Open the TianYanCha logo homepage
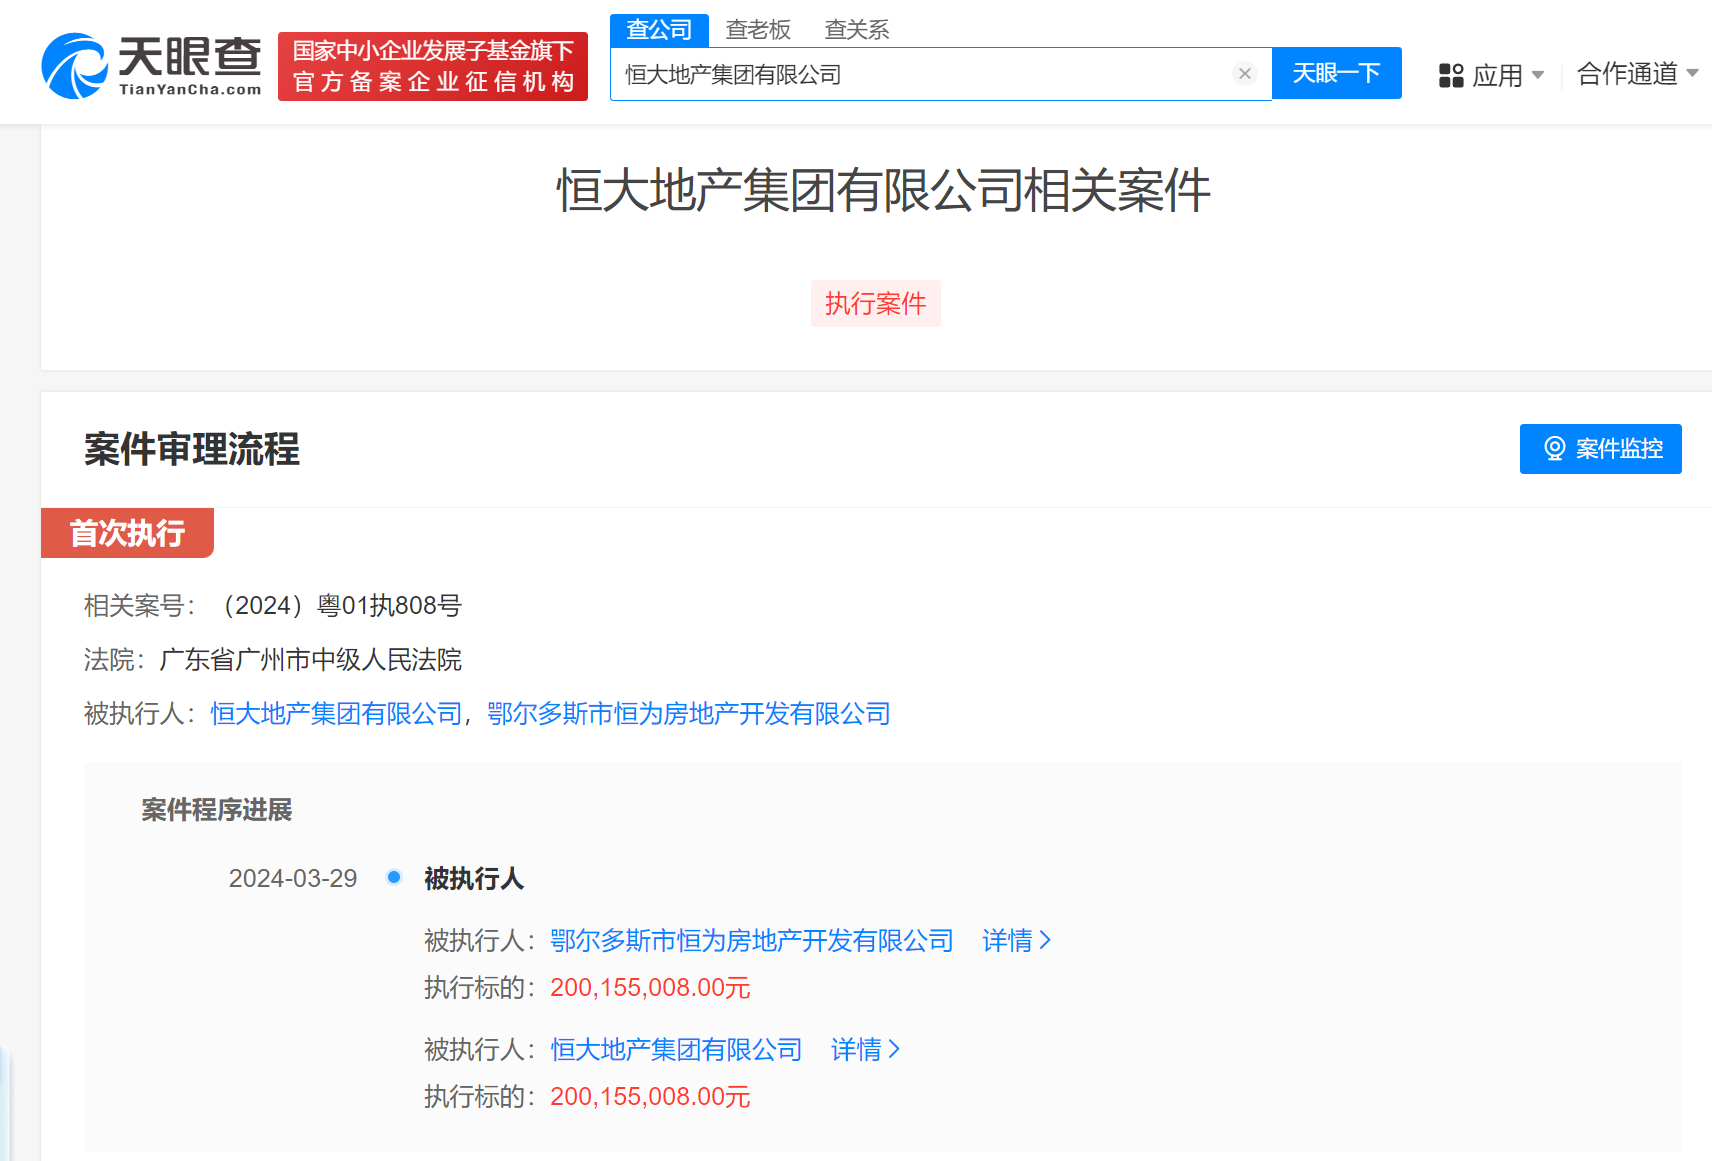This screenshot has width=1712, height=1161. tap(151, 66)
